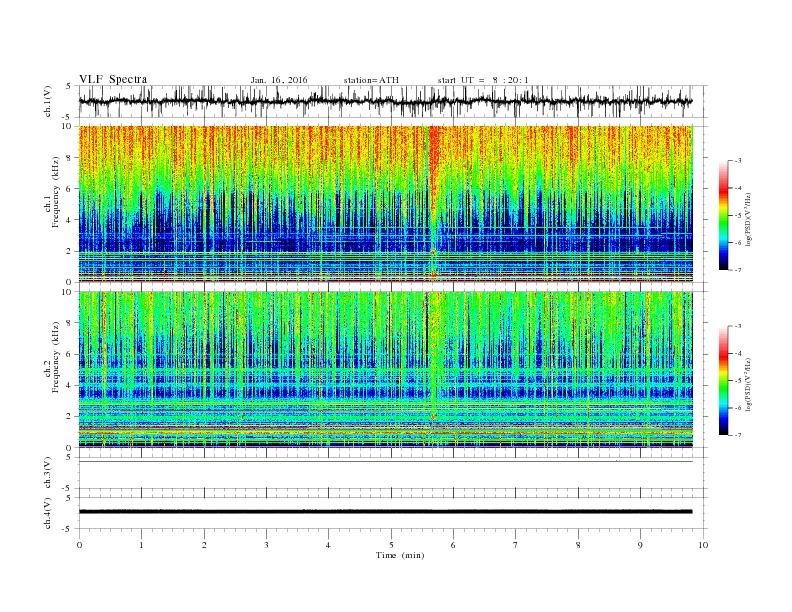Click the "-3" tick on ch.1 colorbar

pos(738,161)
